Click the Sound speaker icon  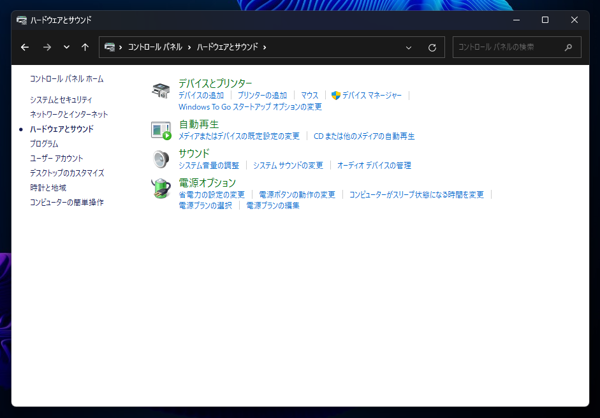click(161, 159)
